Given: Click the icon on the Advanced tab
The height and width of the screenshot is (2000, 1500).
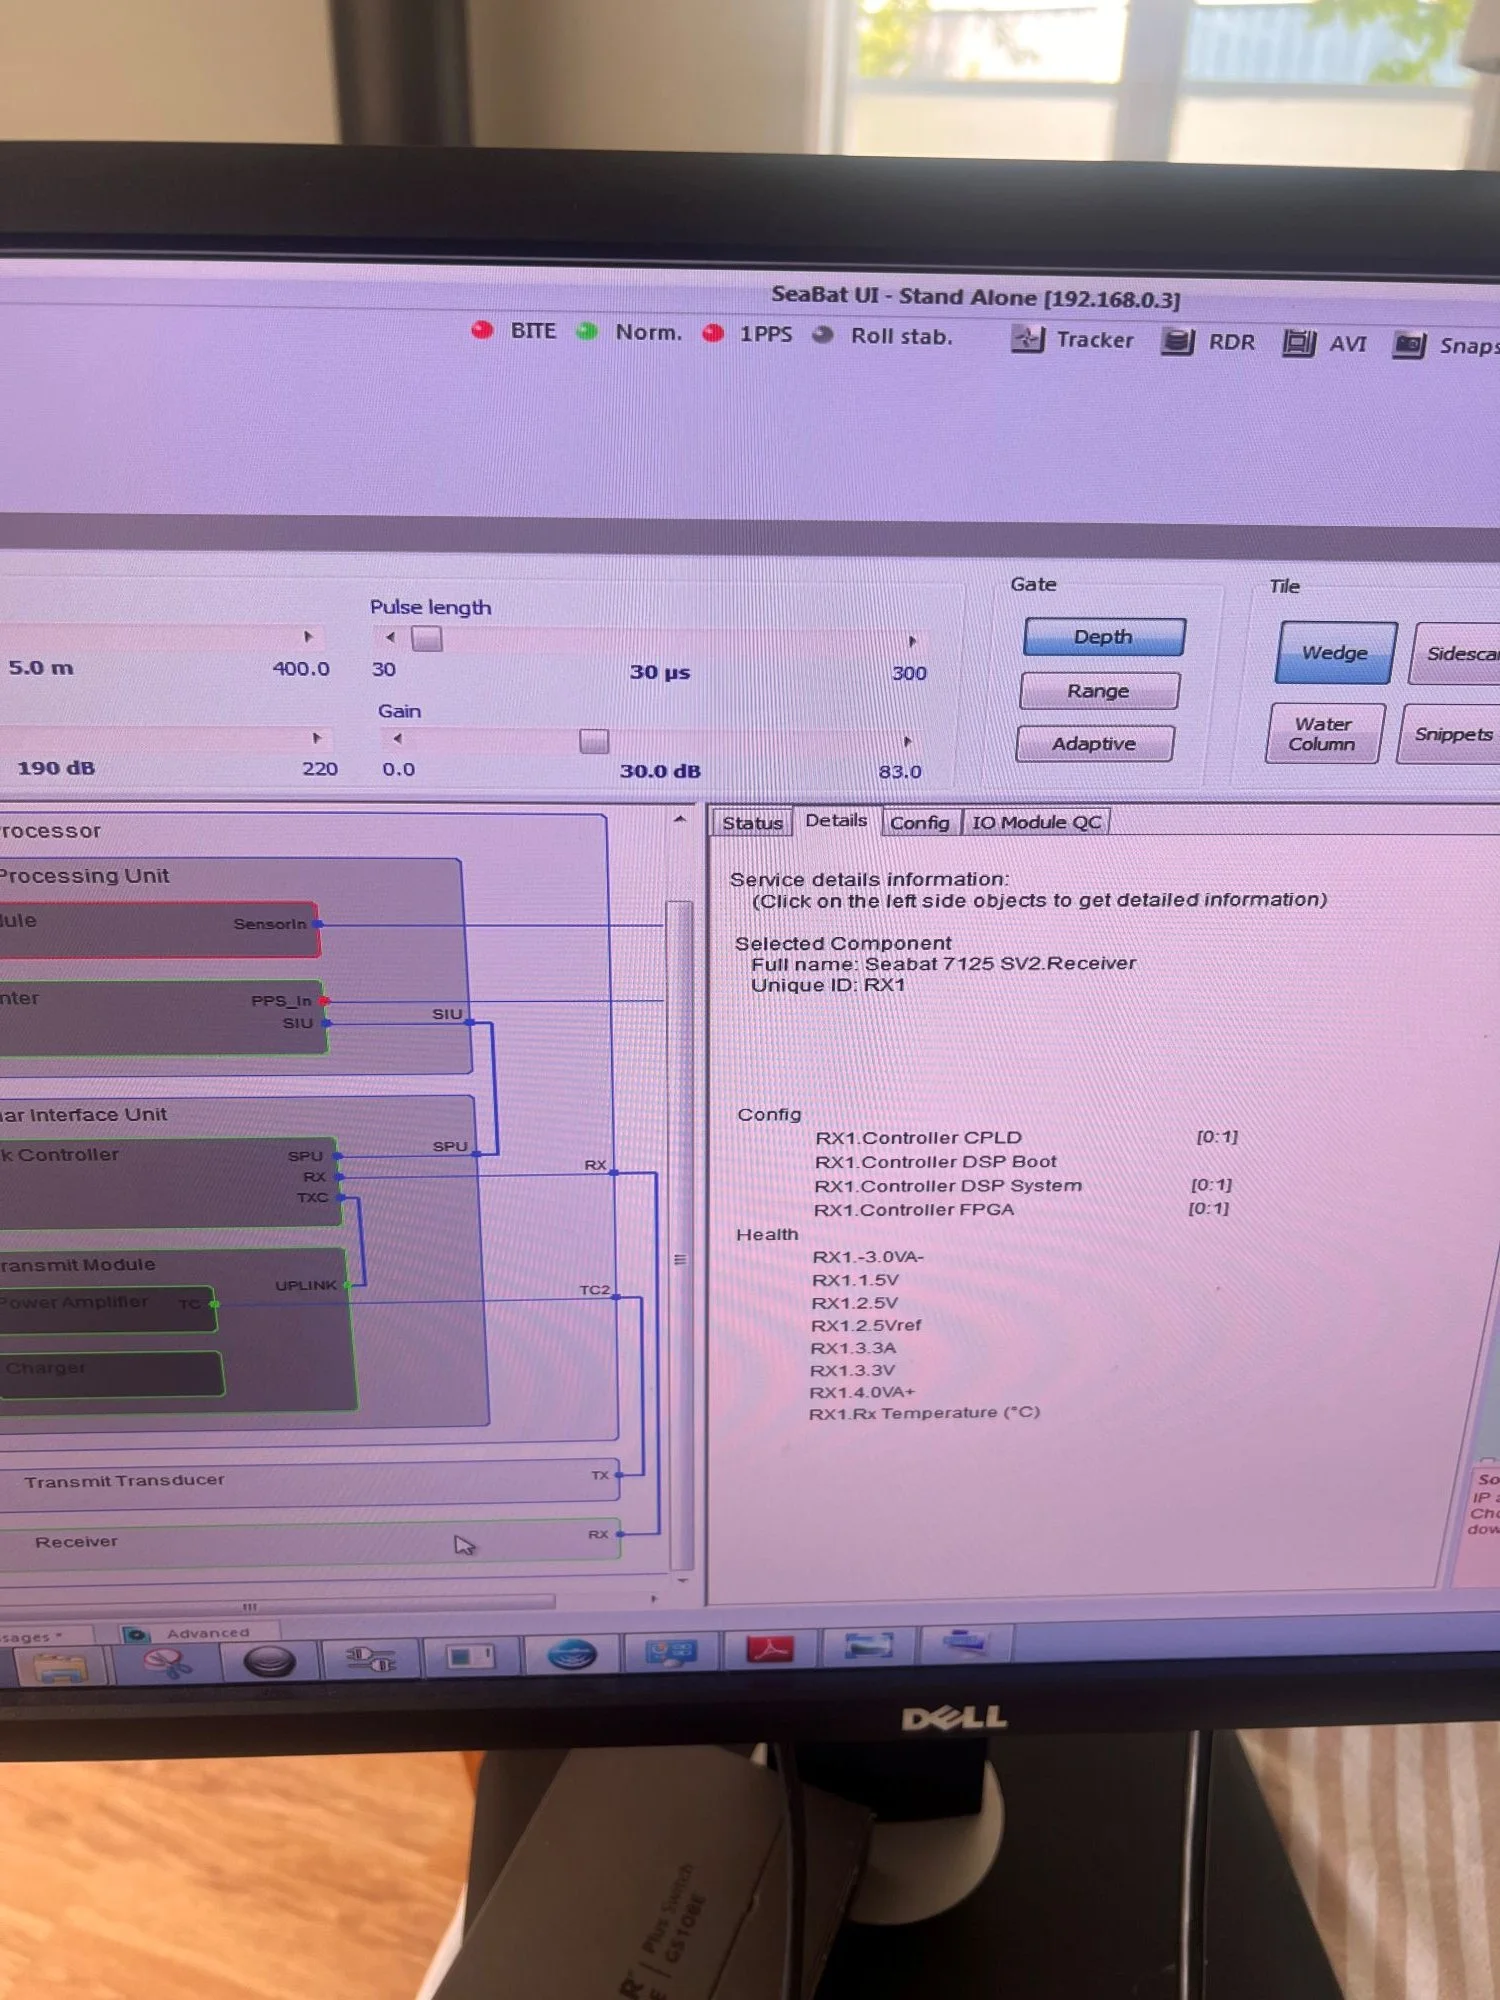Looking at the screenshot, I should point(136,1634).
